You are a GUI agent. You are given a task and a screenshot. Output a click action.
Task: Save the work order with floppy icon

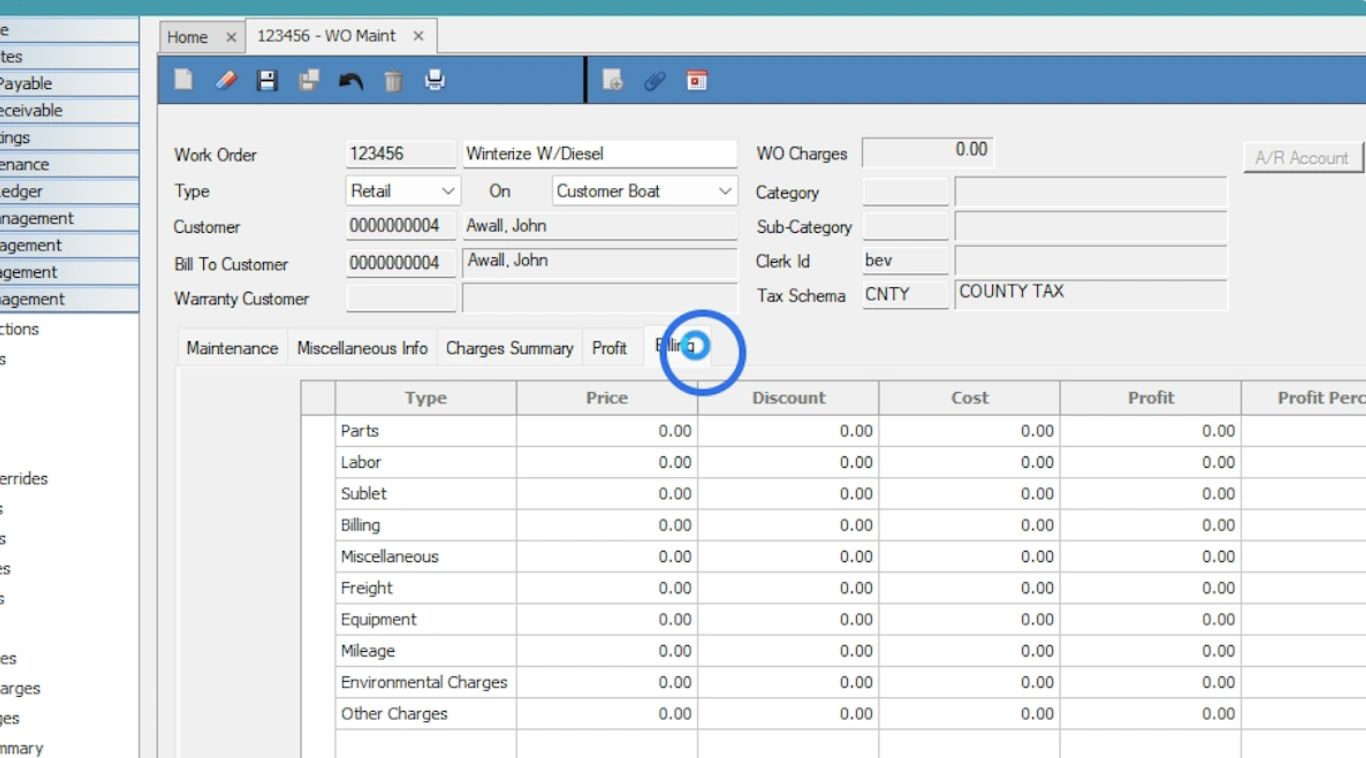point(267,80)
